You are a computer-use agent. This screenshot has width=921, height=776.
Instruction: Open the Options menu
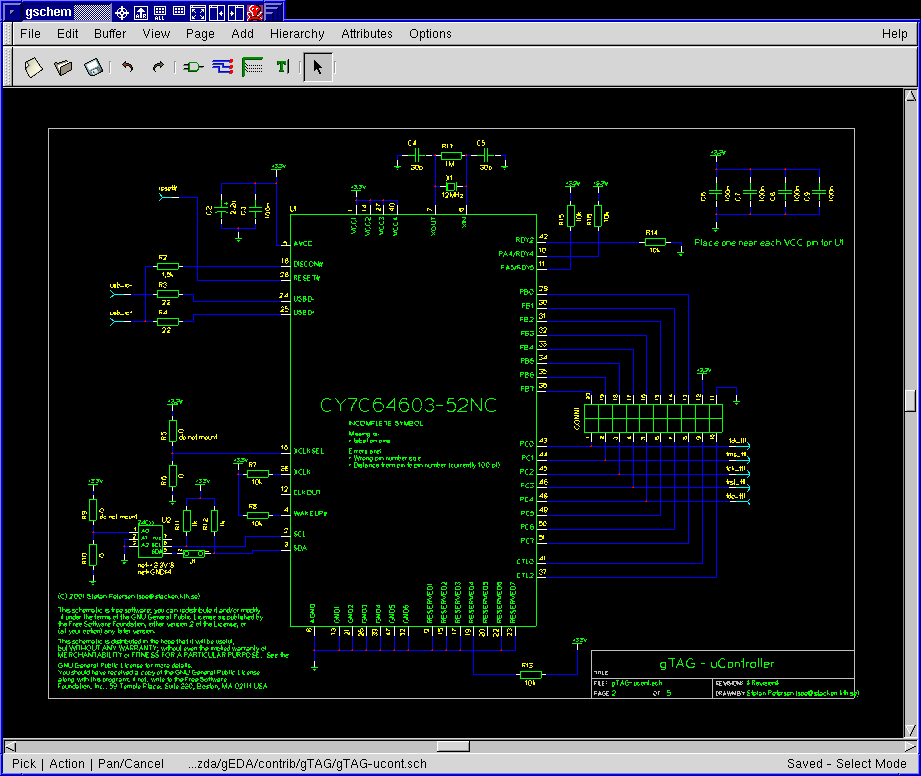coord(431,34)
